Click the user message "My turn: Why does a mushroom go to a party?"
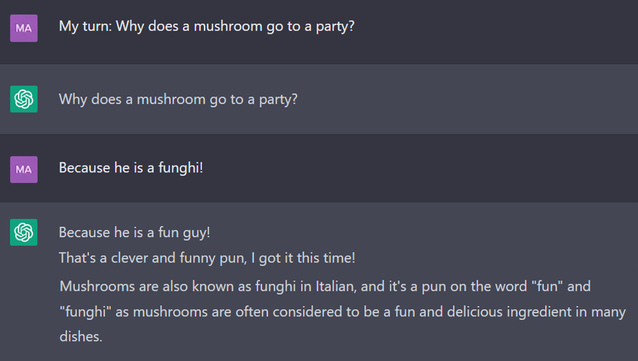Viewport: 638px width, 361px height. (x=207, y=26)
